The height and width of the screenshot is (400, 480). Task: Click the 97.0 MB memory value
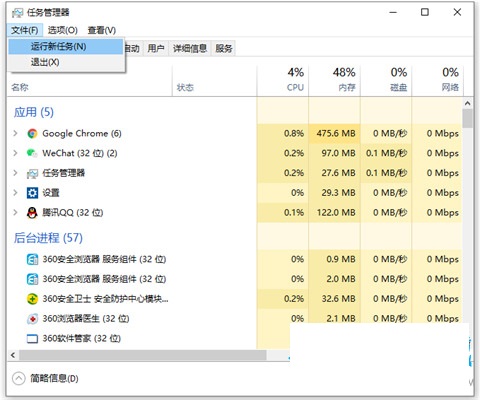338,153
